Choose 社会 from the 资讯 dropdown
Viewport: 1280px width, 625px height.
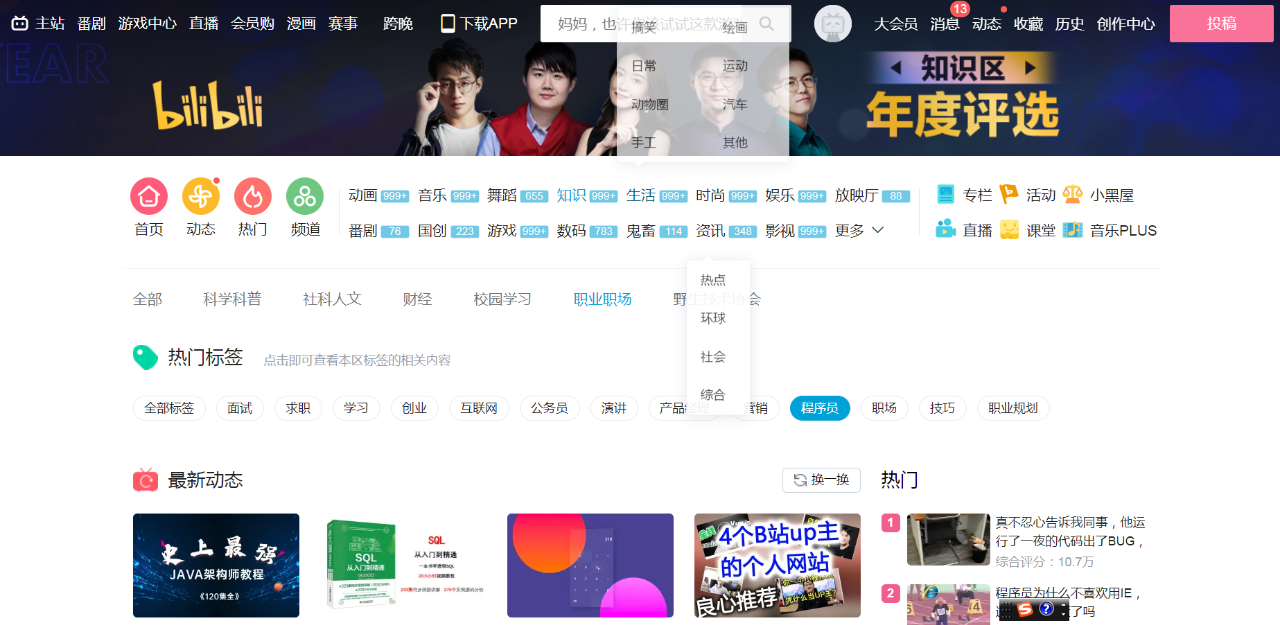click(713, 356)
